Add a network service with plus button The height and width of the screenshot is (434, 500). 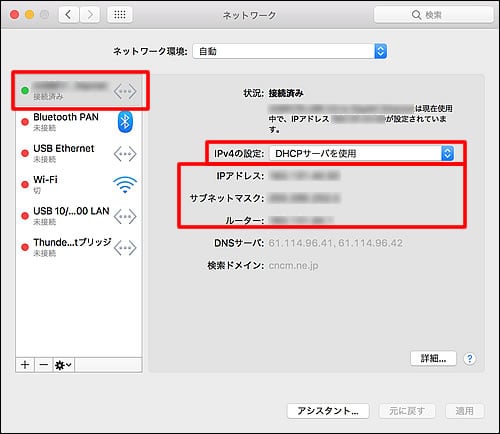coord(25,365)
